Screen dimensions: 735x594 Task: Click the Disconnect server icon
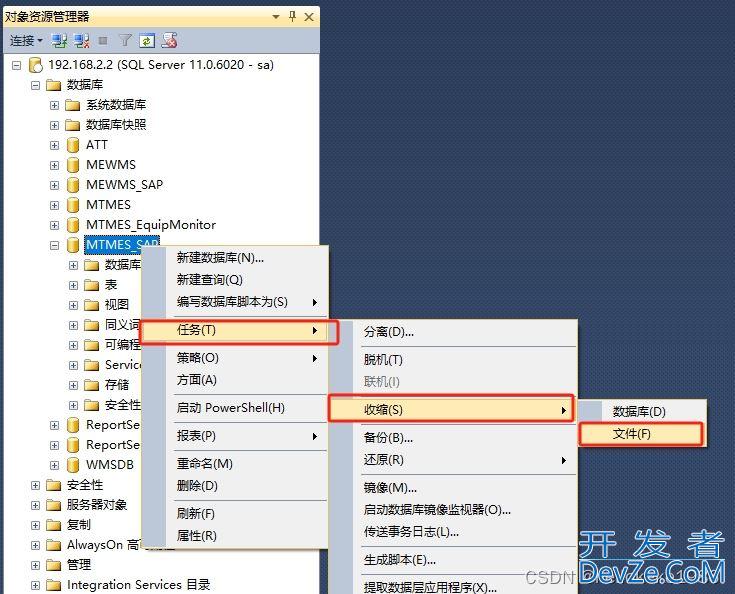click(82, 41)
